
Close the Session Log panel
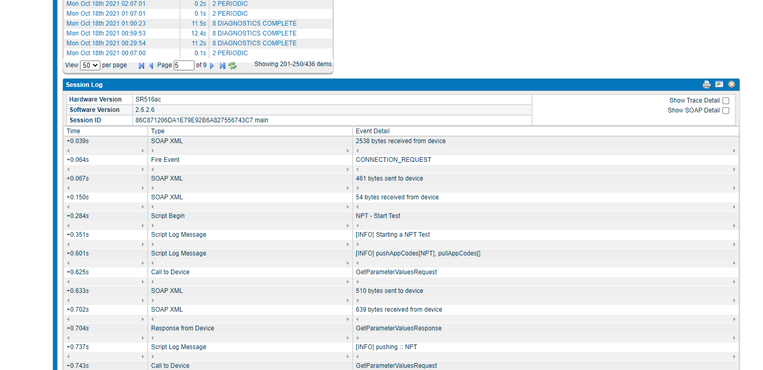731,85
